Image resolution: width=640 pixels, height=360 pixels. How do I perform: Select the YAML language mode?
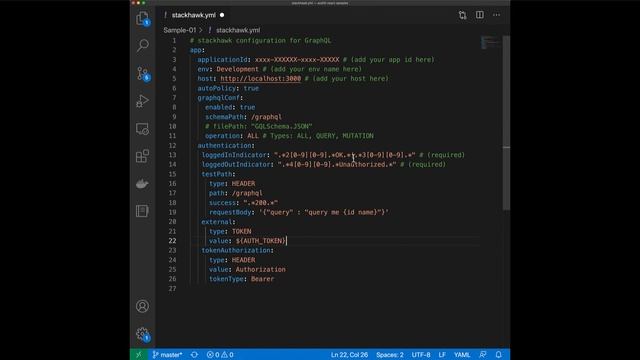[x=462, y=355]
